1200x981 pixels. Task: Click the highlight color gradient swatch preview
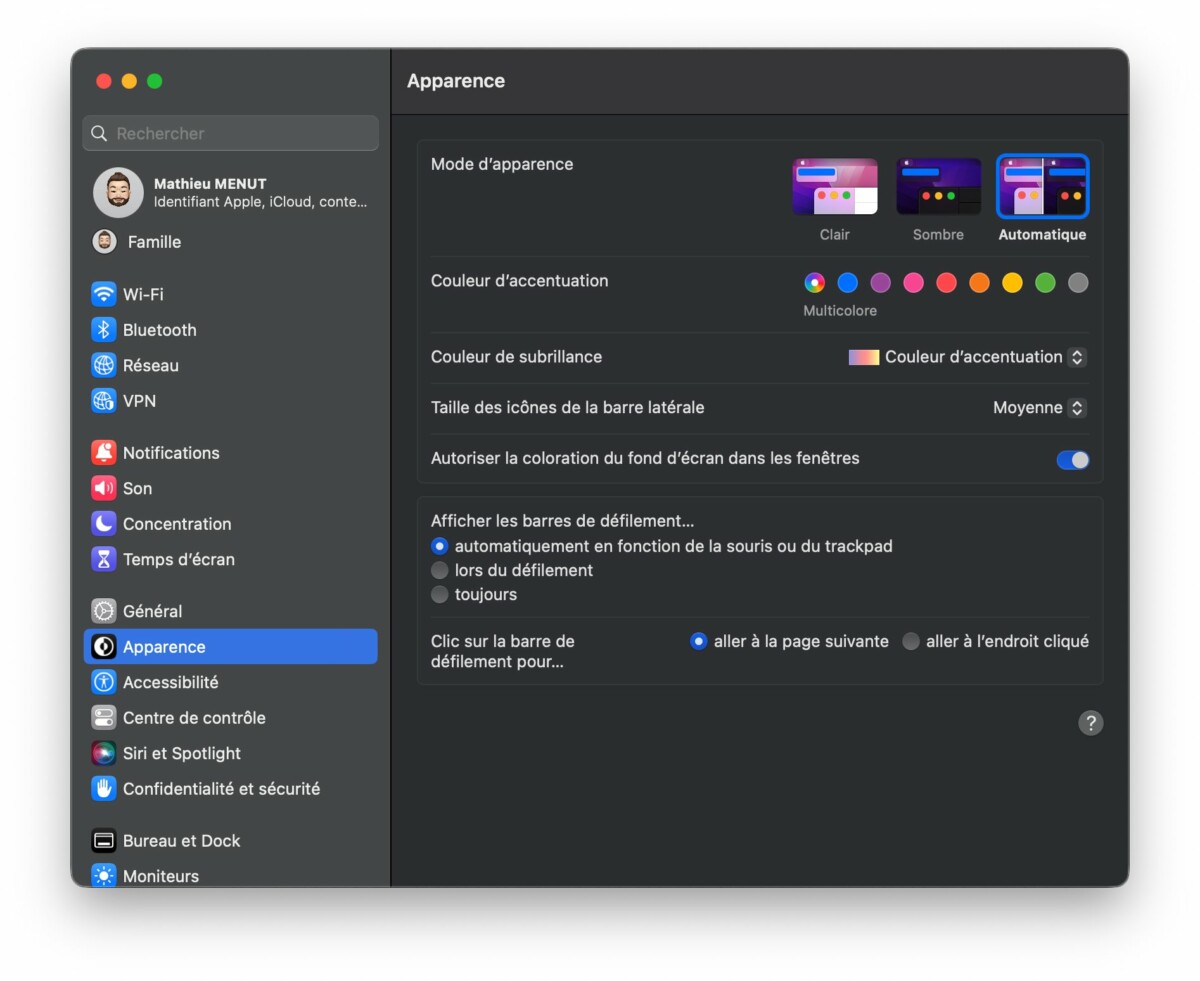864,357
